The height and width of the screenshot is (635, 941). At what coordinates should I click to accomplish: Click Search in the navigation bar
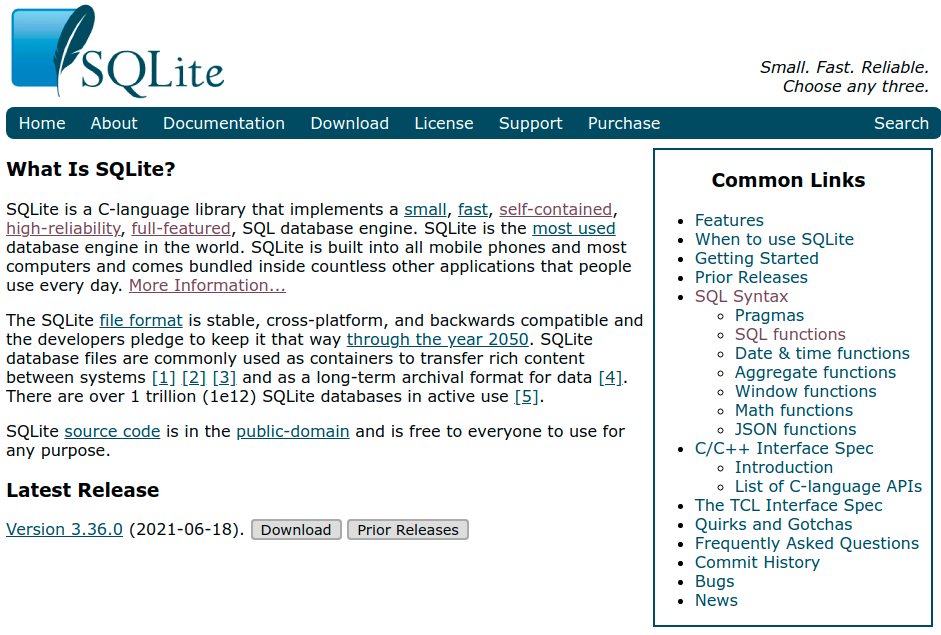(901, 123)
